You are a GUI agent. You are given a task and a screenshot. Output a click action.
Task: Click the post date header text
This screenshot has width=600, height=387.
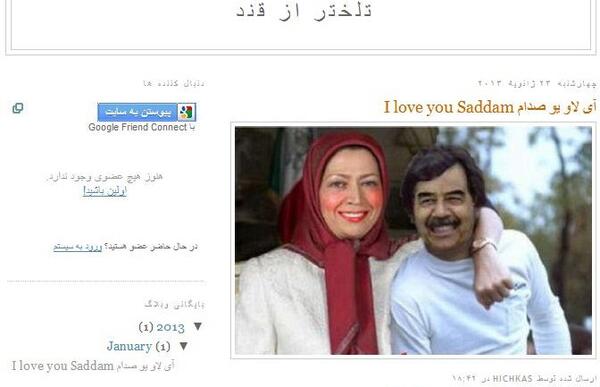point(537,83)
